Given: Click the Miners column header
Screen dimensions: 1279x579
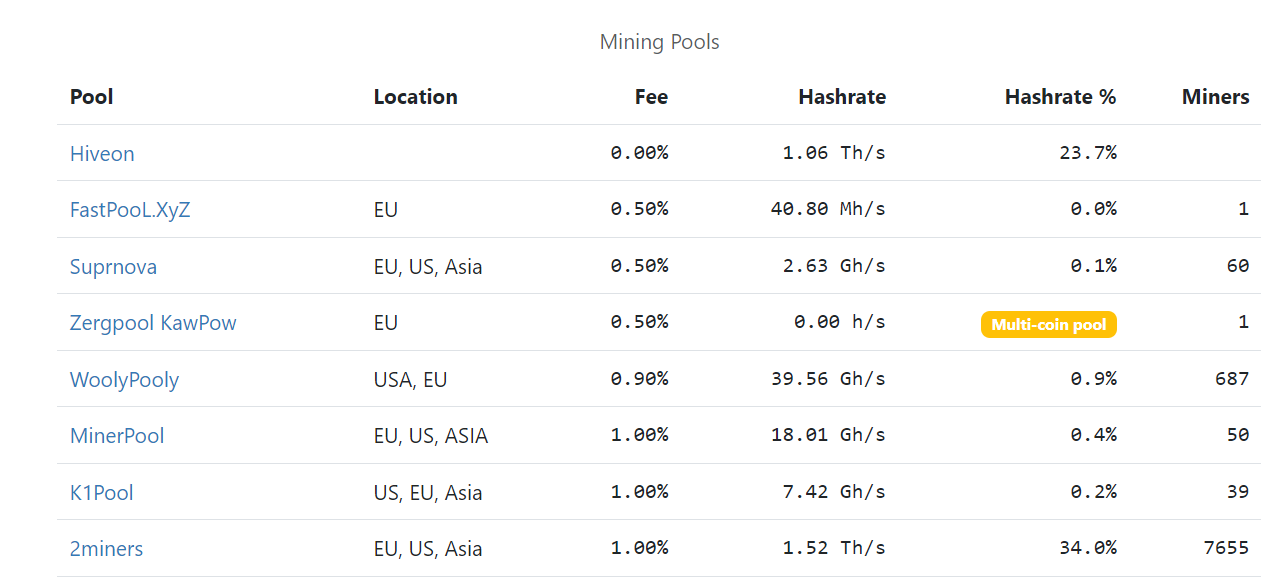Looking at the screenshot, I should [x=1215, y=97].
